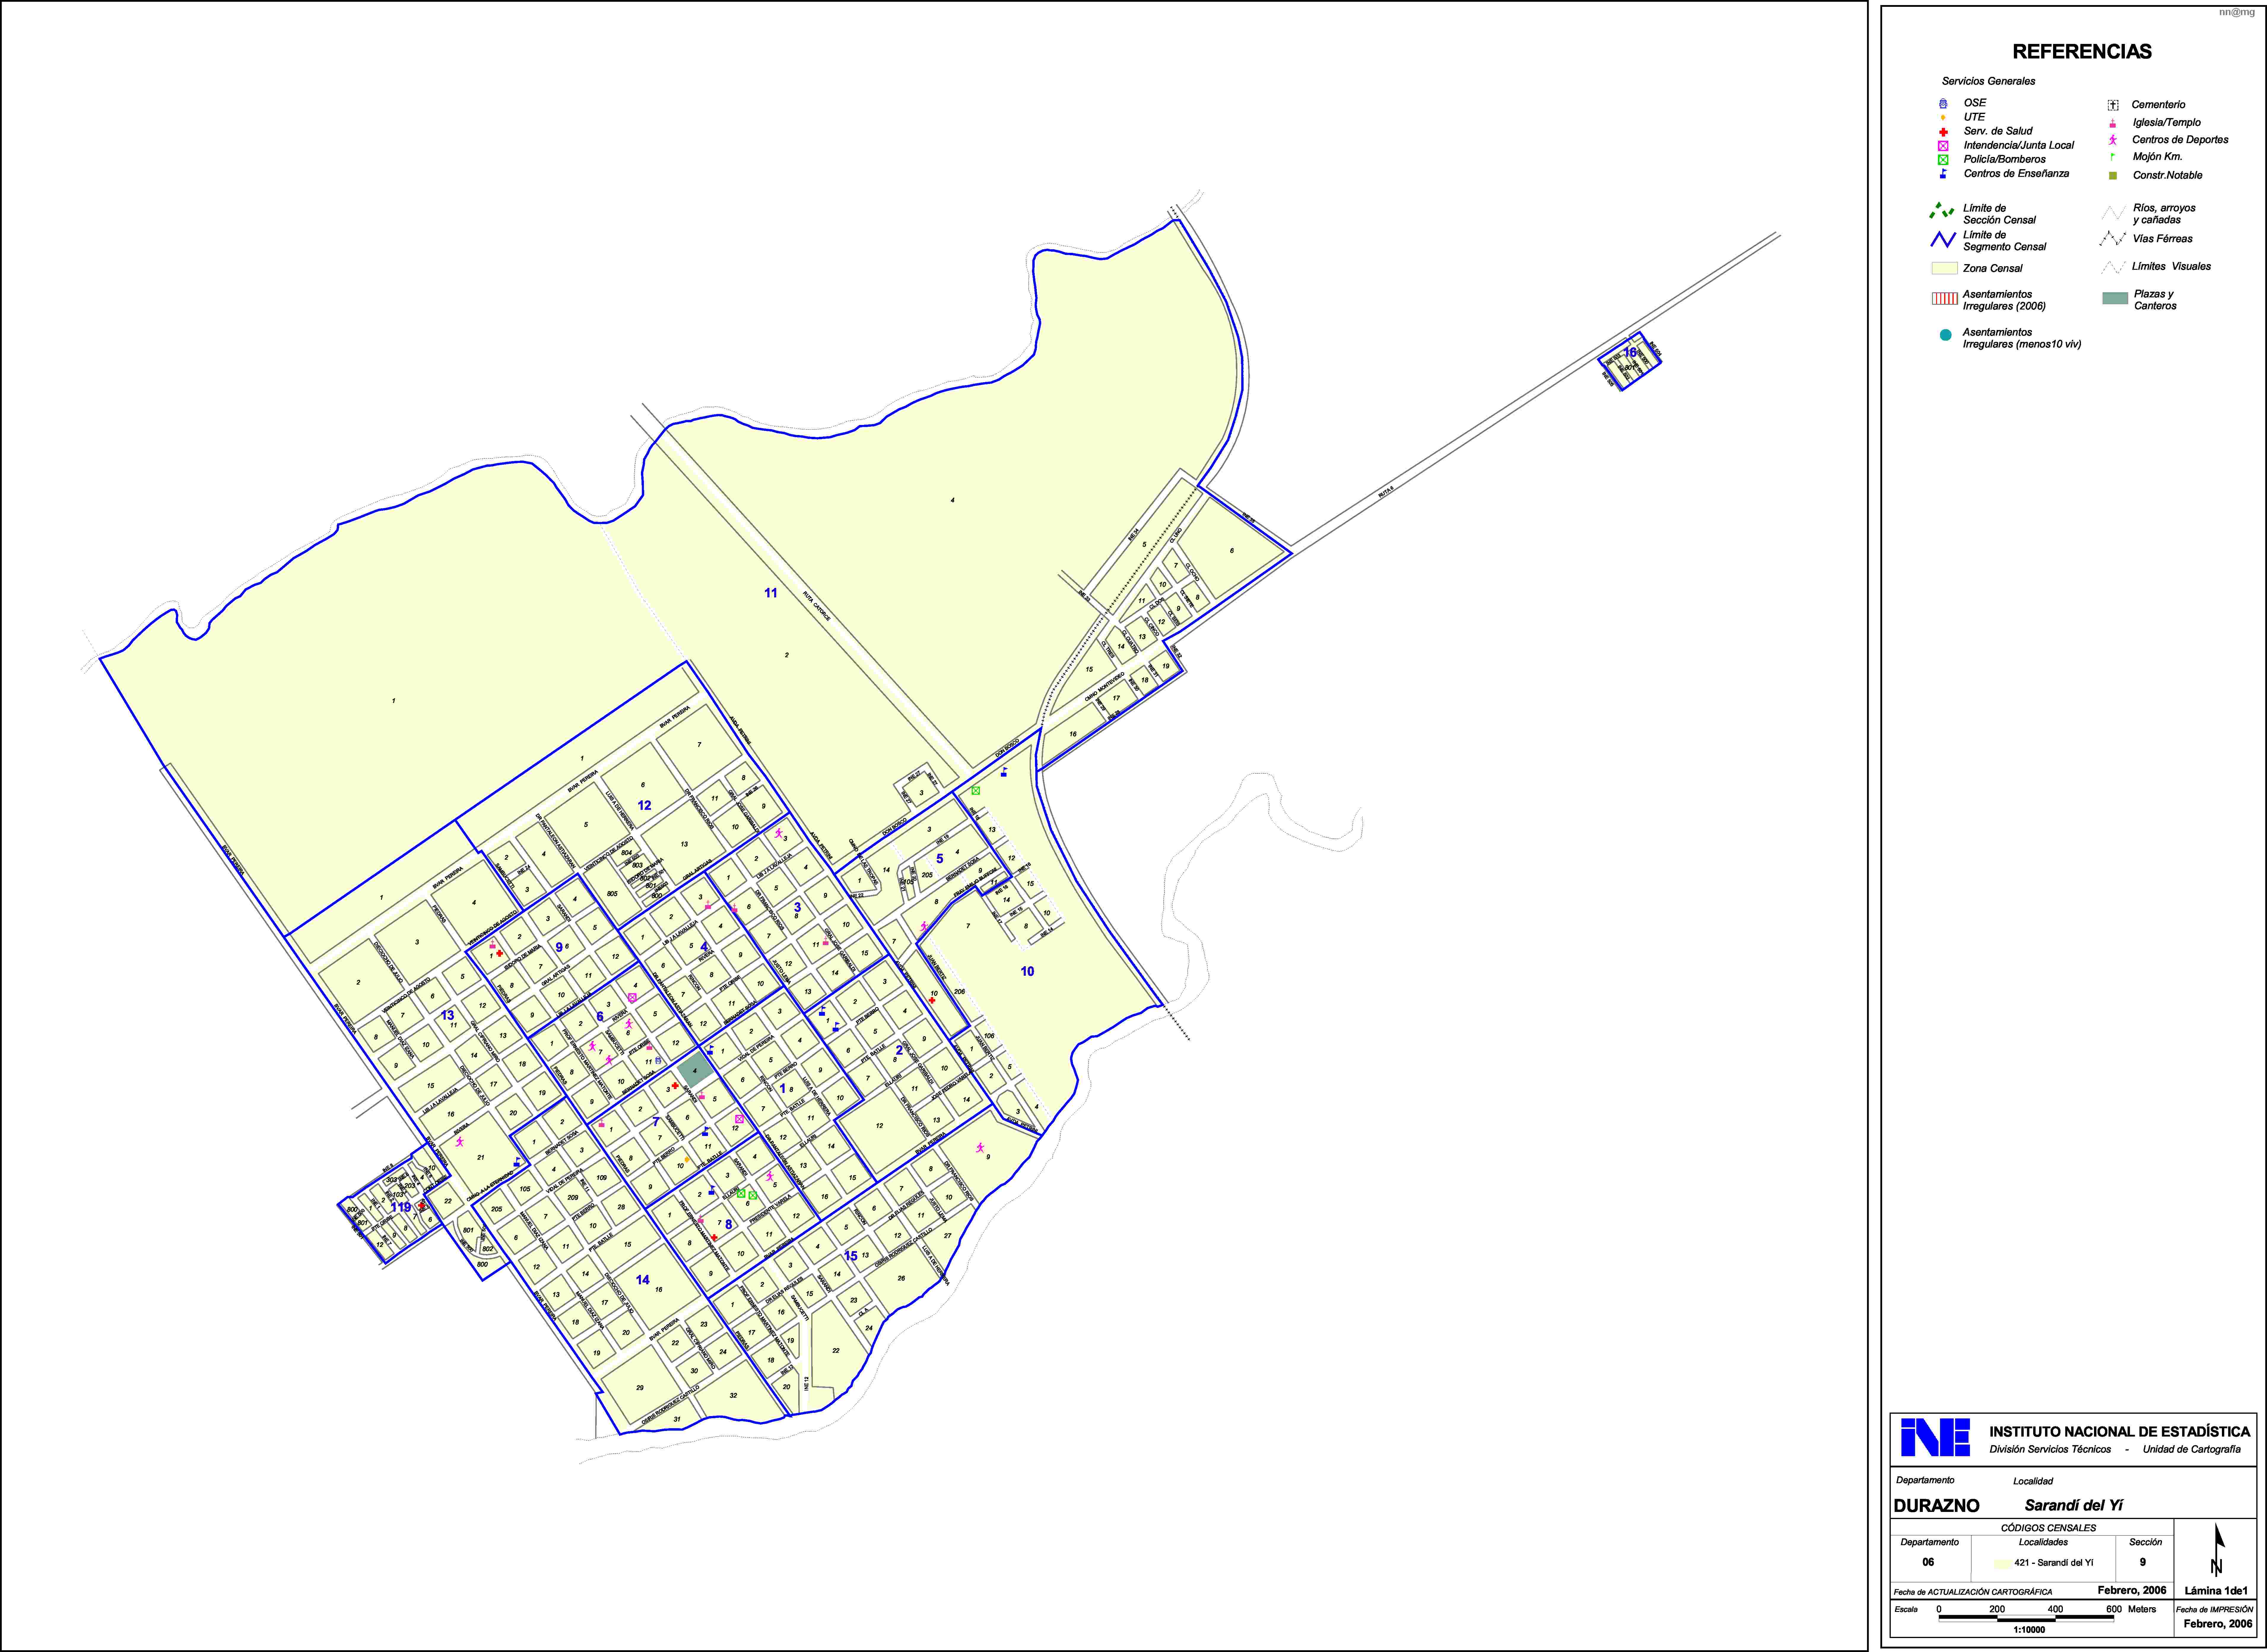Click the pink Iglesia/Templo legend symbol
Viewport: 2267px width, 1652px height.
pos(2113,123)
